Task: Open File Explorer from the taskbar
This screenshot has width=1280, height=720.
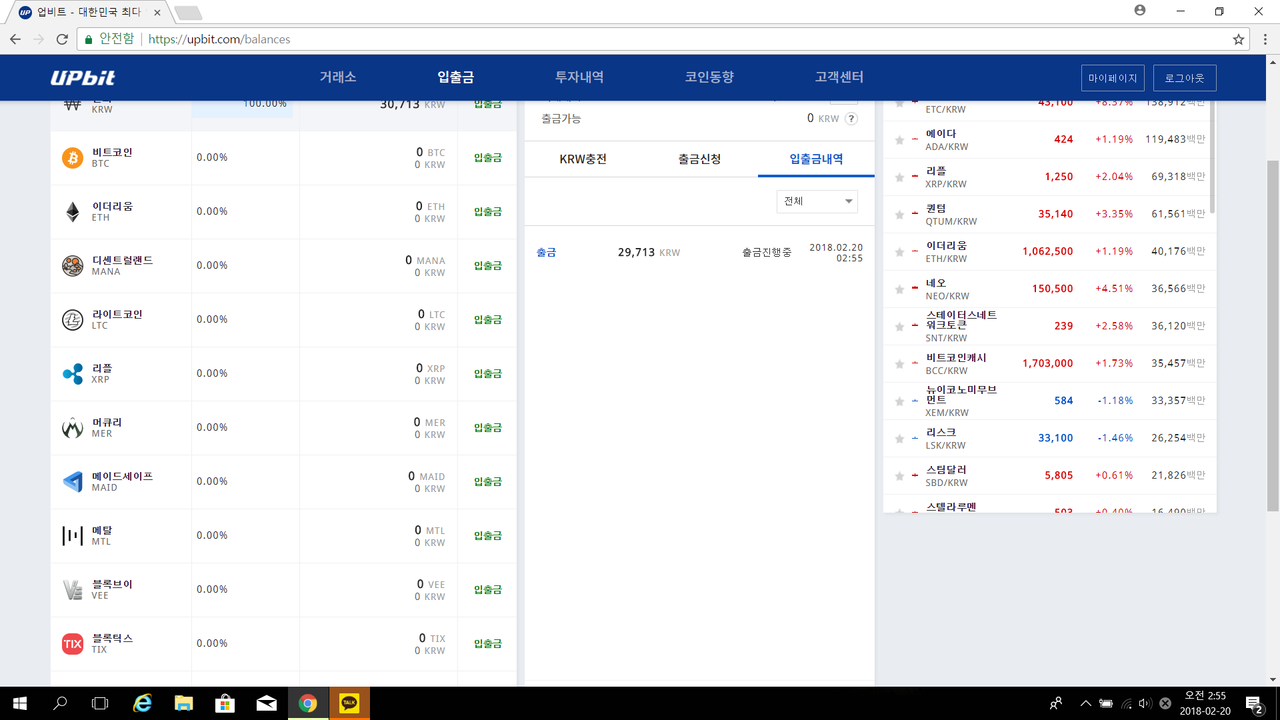Action: (x=184, y=703)
